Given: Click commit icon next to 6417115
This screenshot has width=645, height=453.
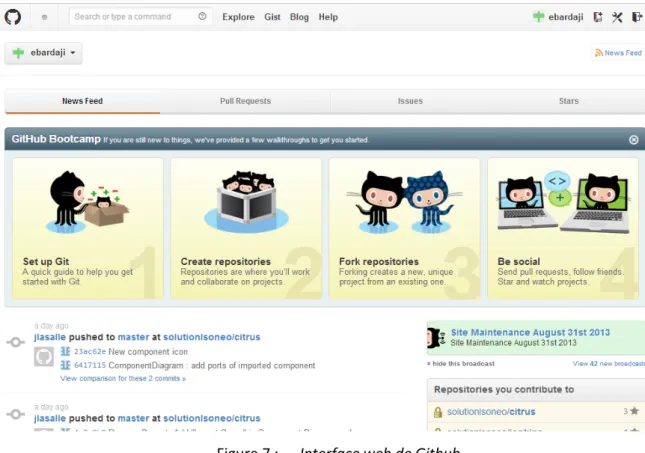Looking at the screenshot, I should 65,365.
